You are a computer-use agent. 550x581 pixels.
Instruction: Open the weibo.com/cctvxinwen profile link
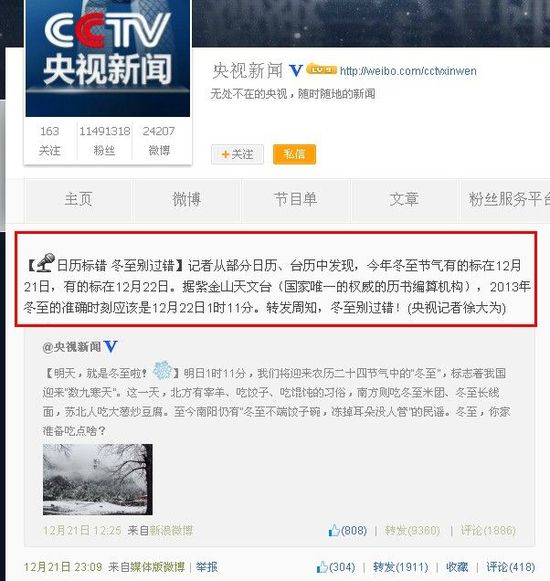(x=408, y=71)
